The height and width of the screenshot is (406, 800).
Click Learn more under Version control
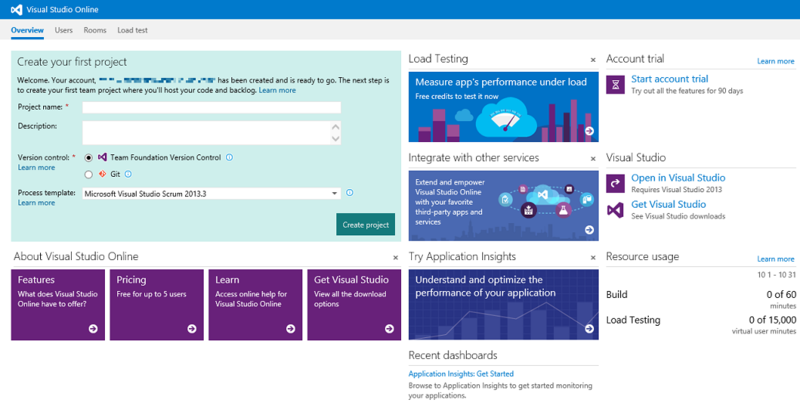[36, 167]
